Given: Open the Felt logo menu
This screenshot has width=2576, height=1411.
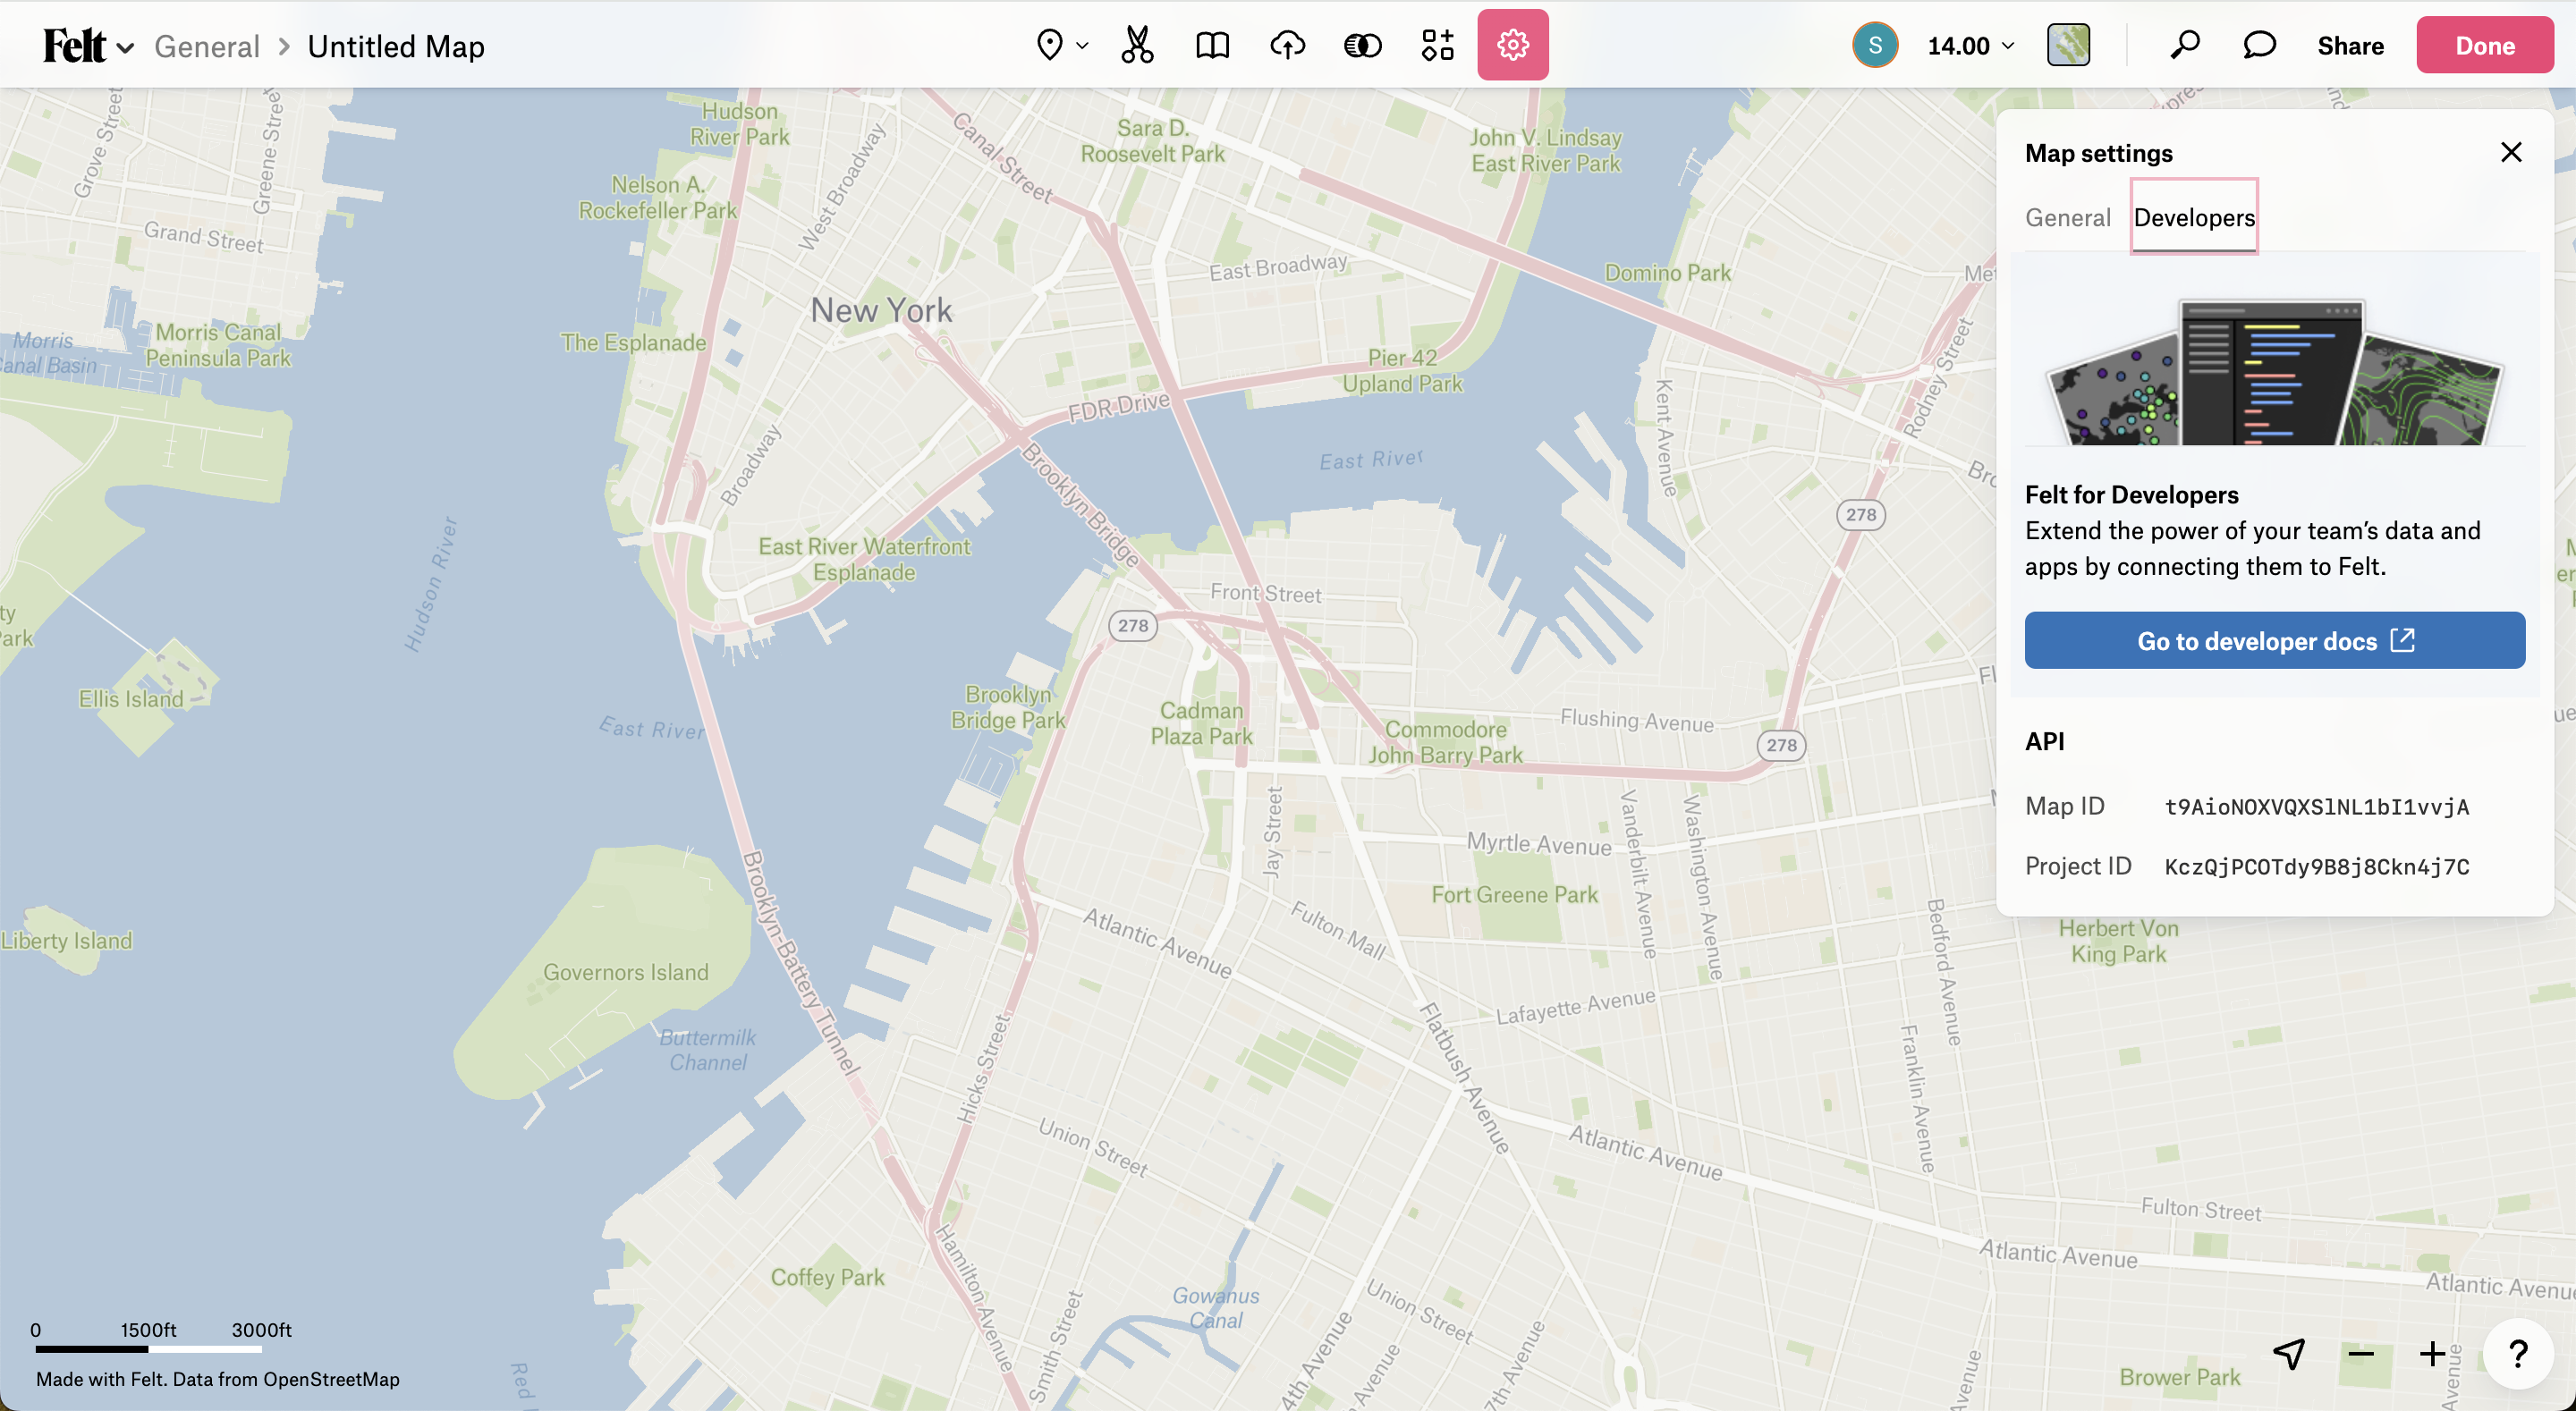Looking at the screenshot, I should click(x=88, y=46).
